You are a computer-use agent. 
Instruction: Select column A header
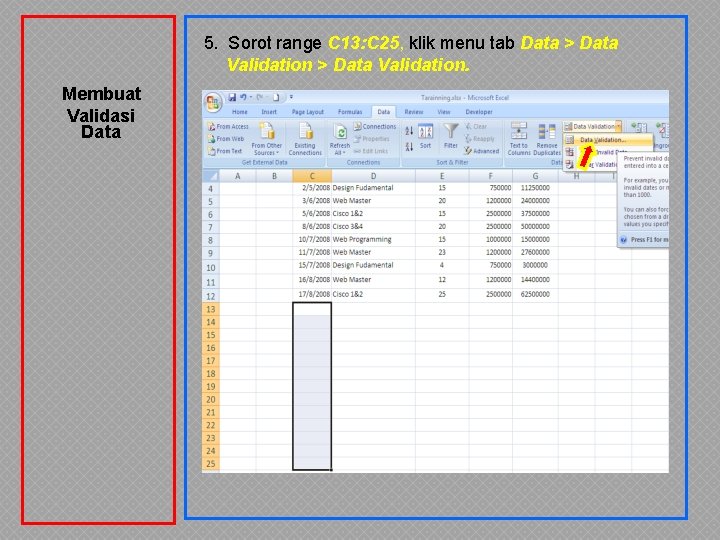[x=237, y=176]
